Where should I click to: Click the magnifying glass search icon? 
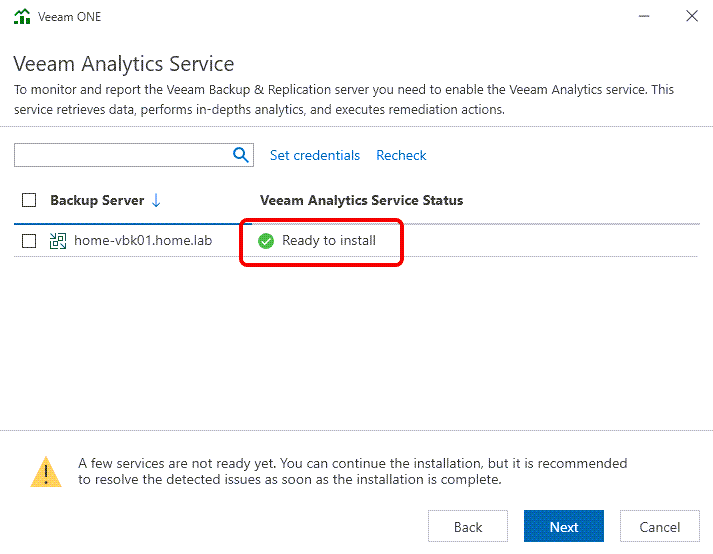241,155
